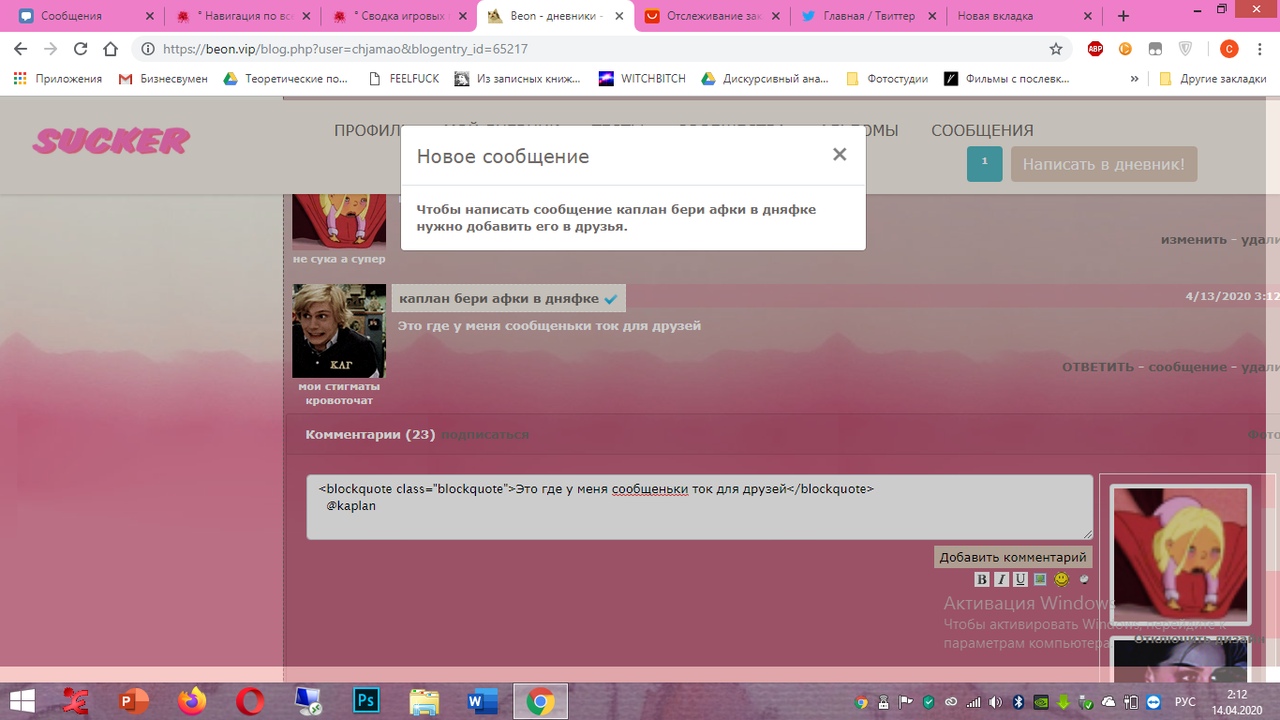Go back to the previous page

tap(21, 48)
